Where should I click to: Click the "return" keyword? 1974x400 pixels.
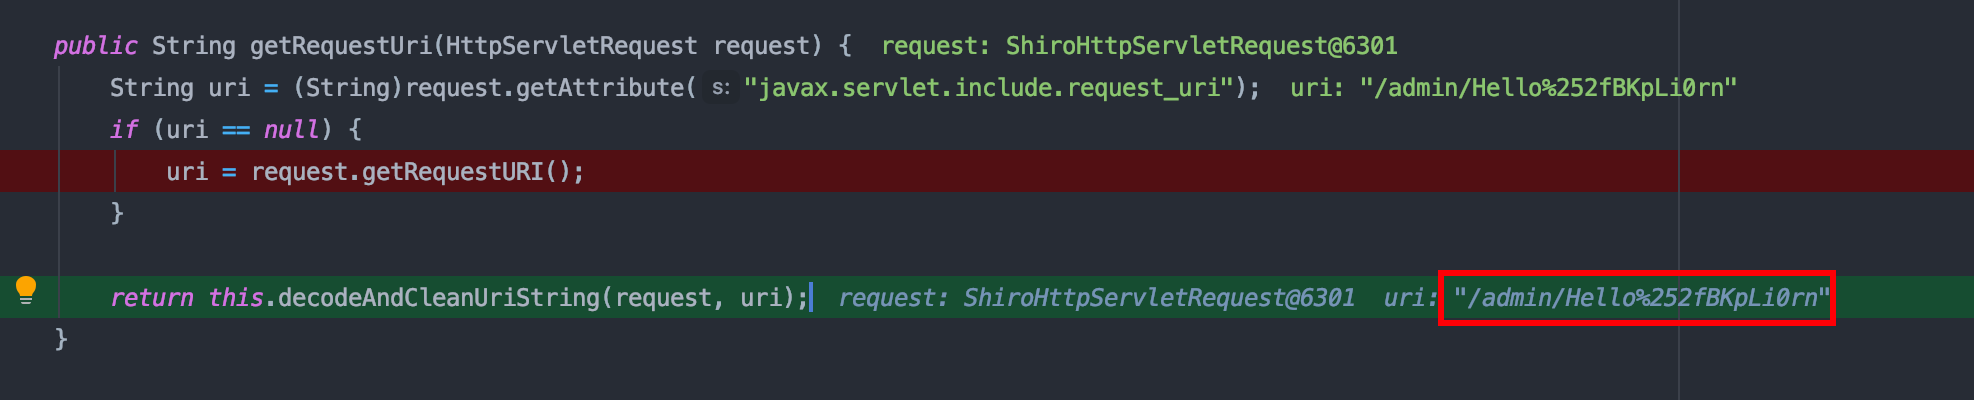pyautogui.click(x=151, y=298)
